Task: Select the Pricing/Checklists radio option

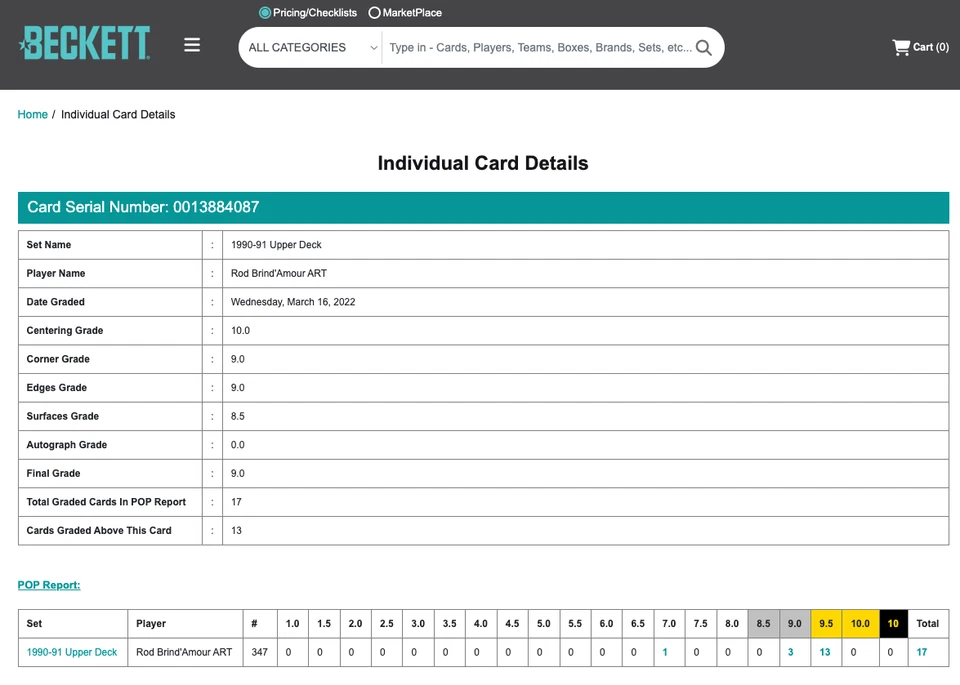Action: (265, 13)
